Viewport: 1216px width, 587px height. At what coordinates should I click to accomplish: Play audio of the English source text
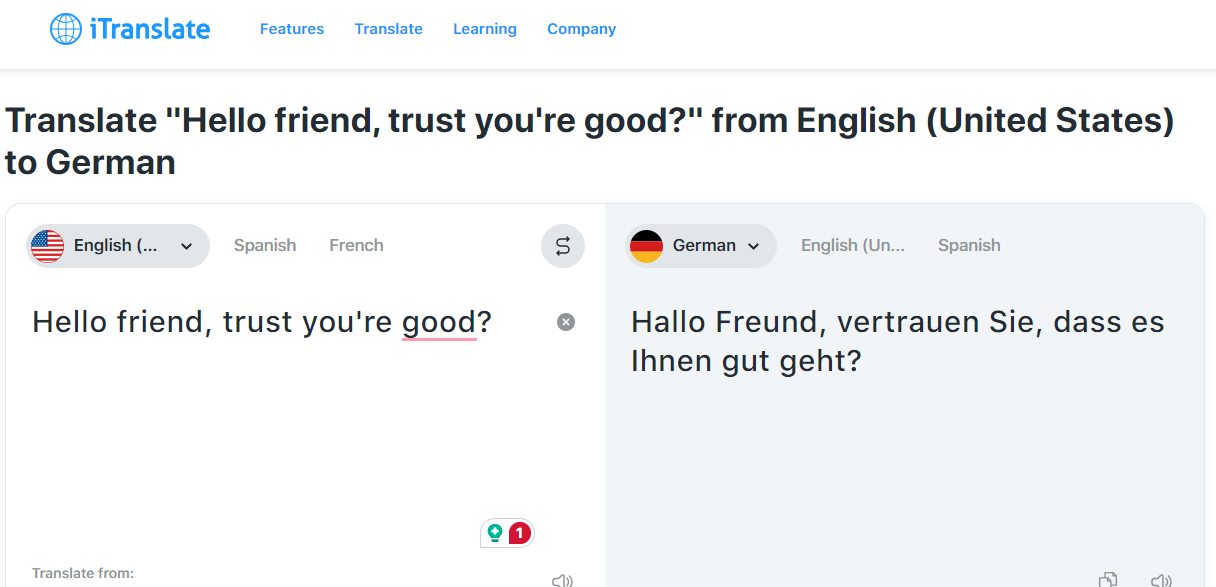click(562, 579)
